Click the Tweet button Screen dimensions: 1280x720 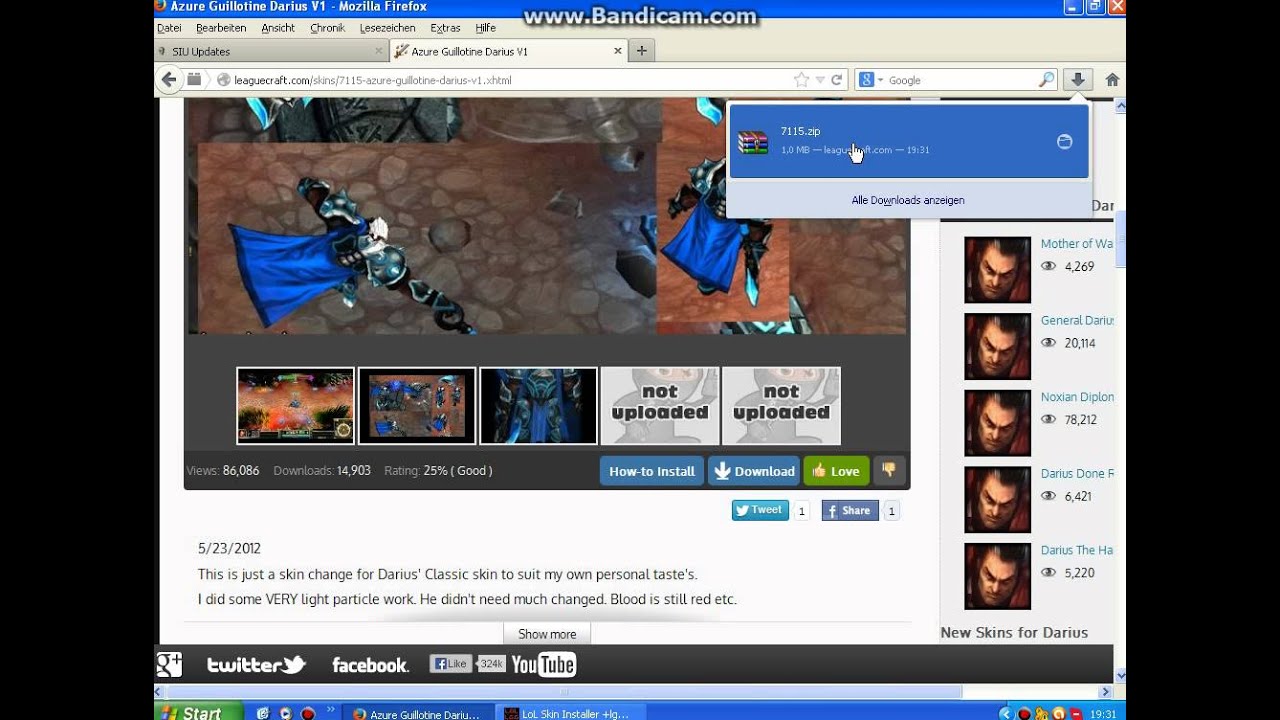click(x=760, y=510)
